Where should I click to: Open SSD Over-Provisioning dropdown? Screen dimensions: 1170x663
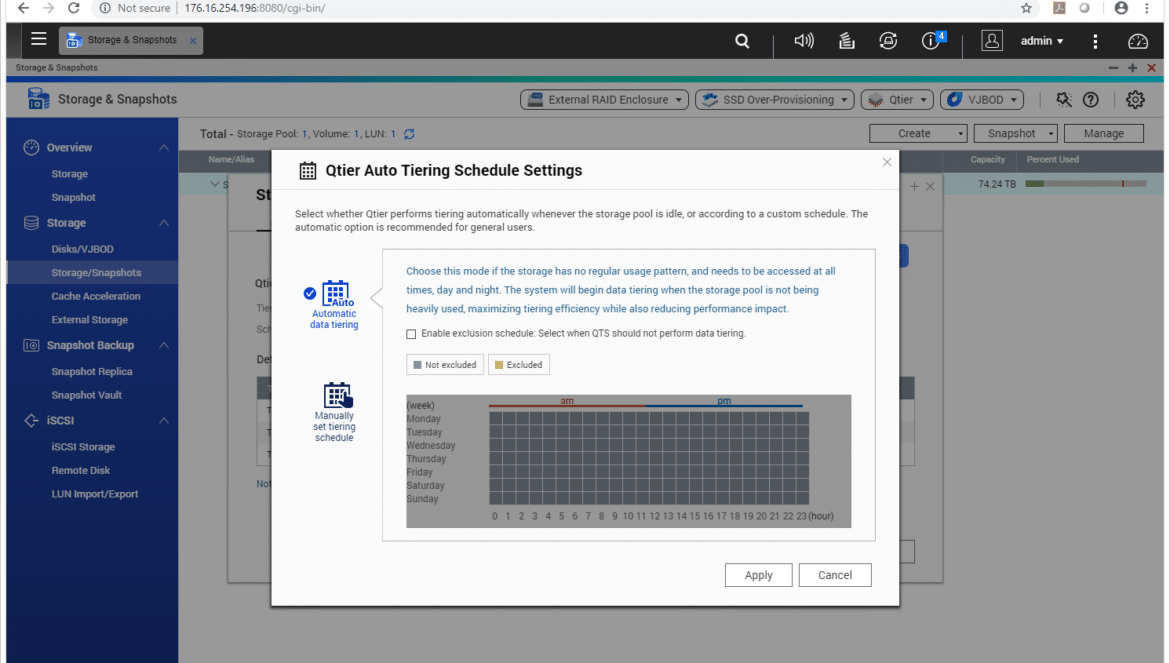[x=775, y=99]
